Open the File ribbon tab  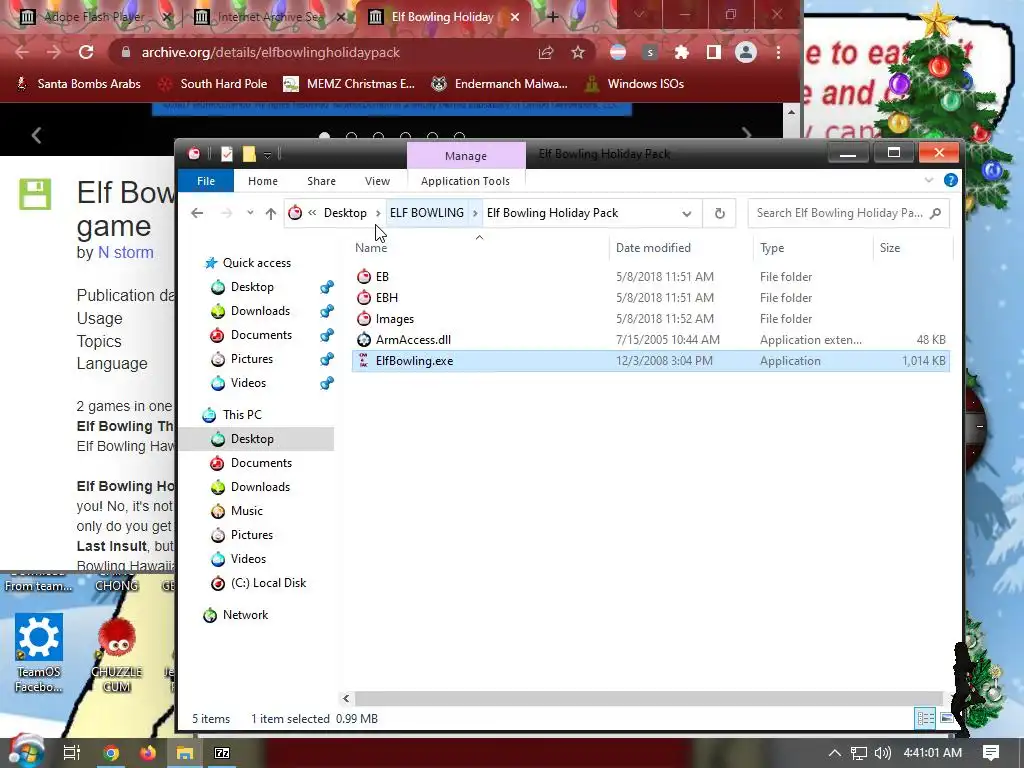tap(206, 181)
